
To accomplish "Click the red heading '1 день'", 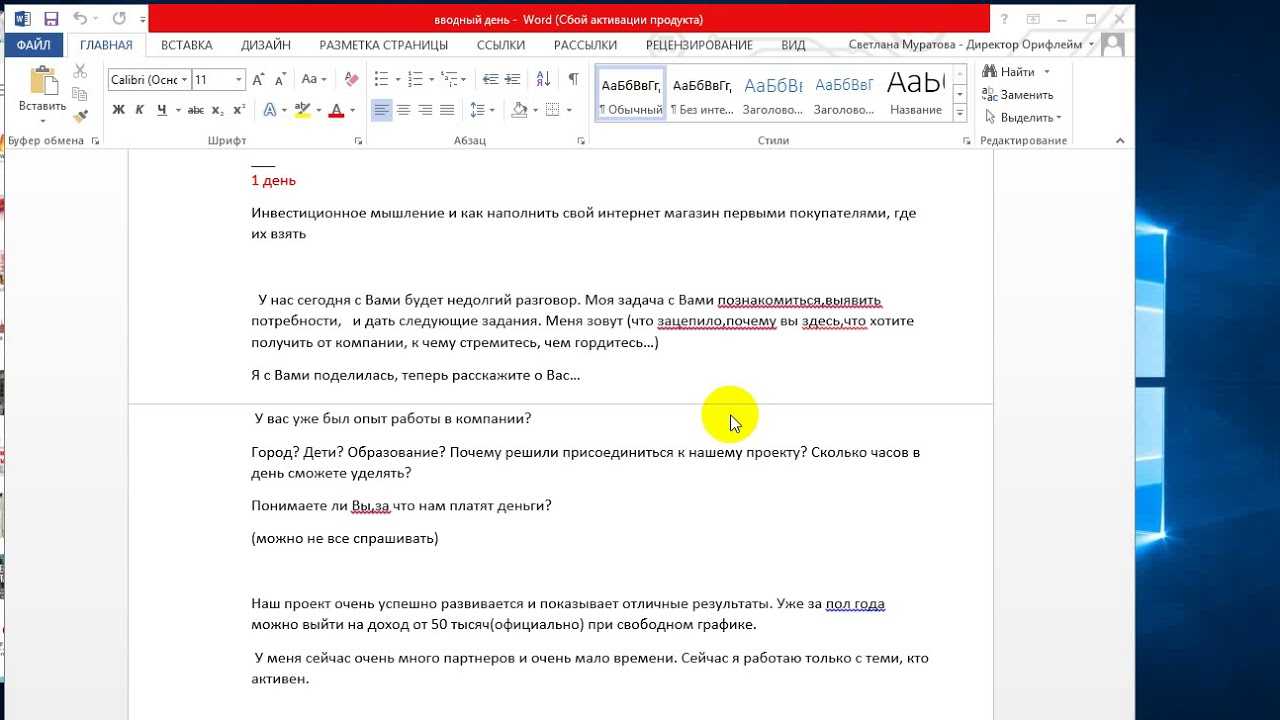I will click(273, 181).
